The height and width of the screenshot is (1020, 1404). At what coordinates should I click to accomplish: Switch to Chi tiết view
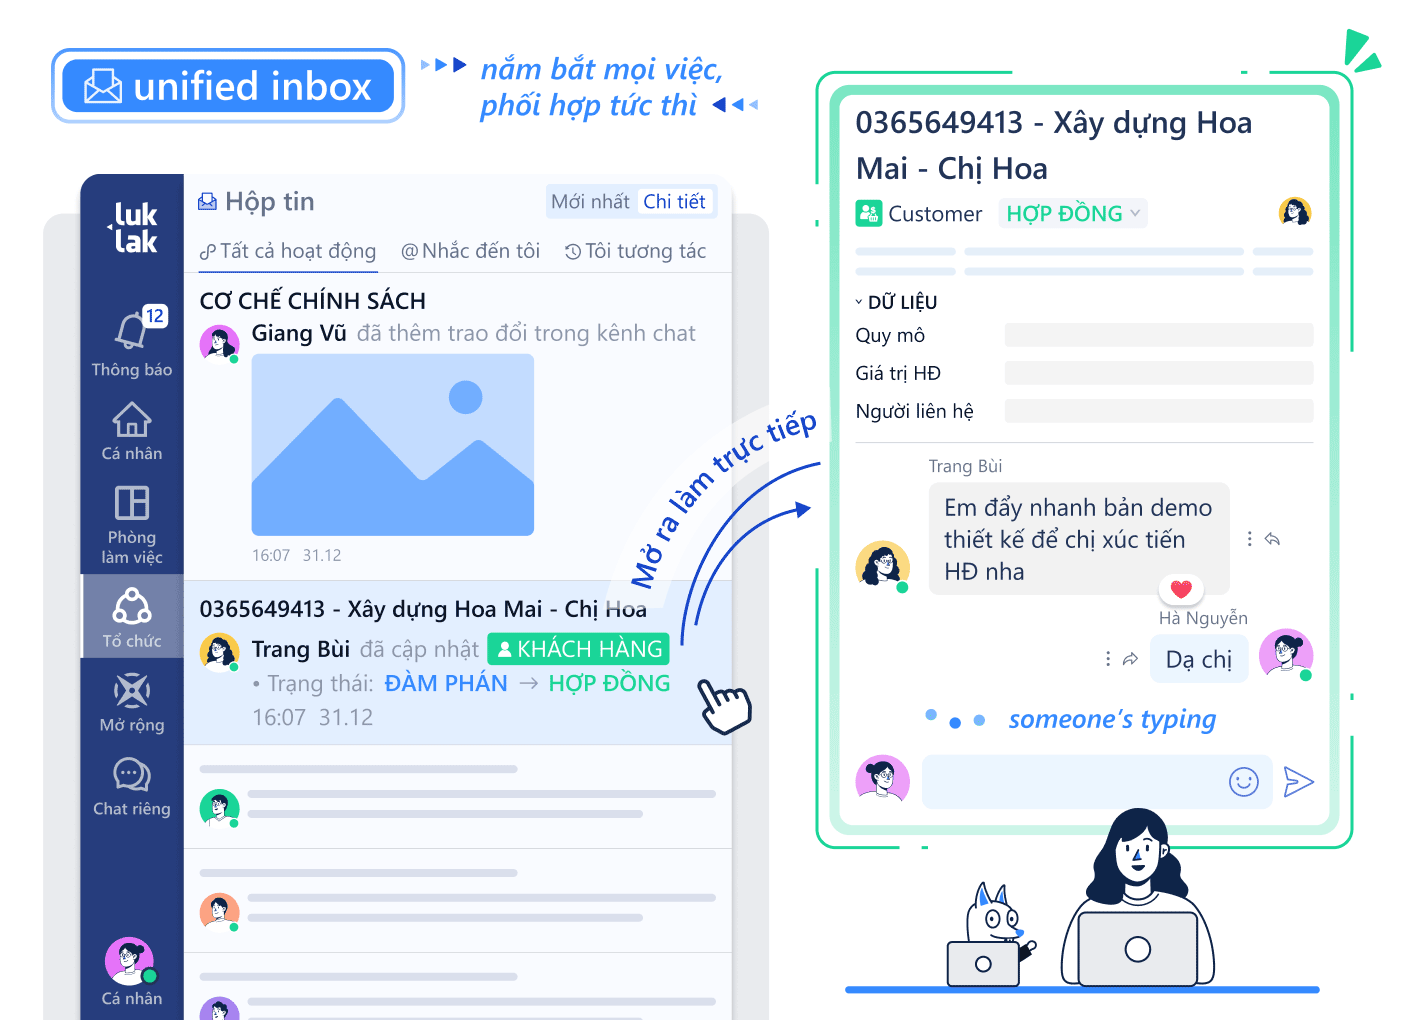[675, 202]
